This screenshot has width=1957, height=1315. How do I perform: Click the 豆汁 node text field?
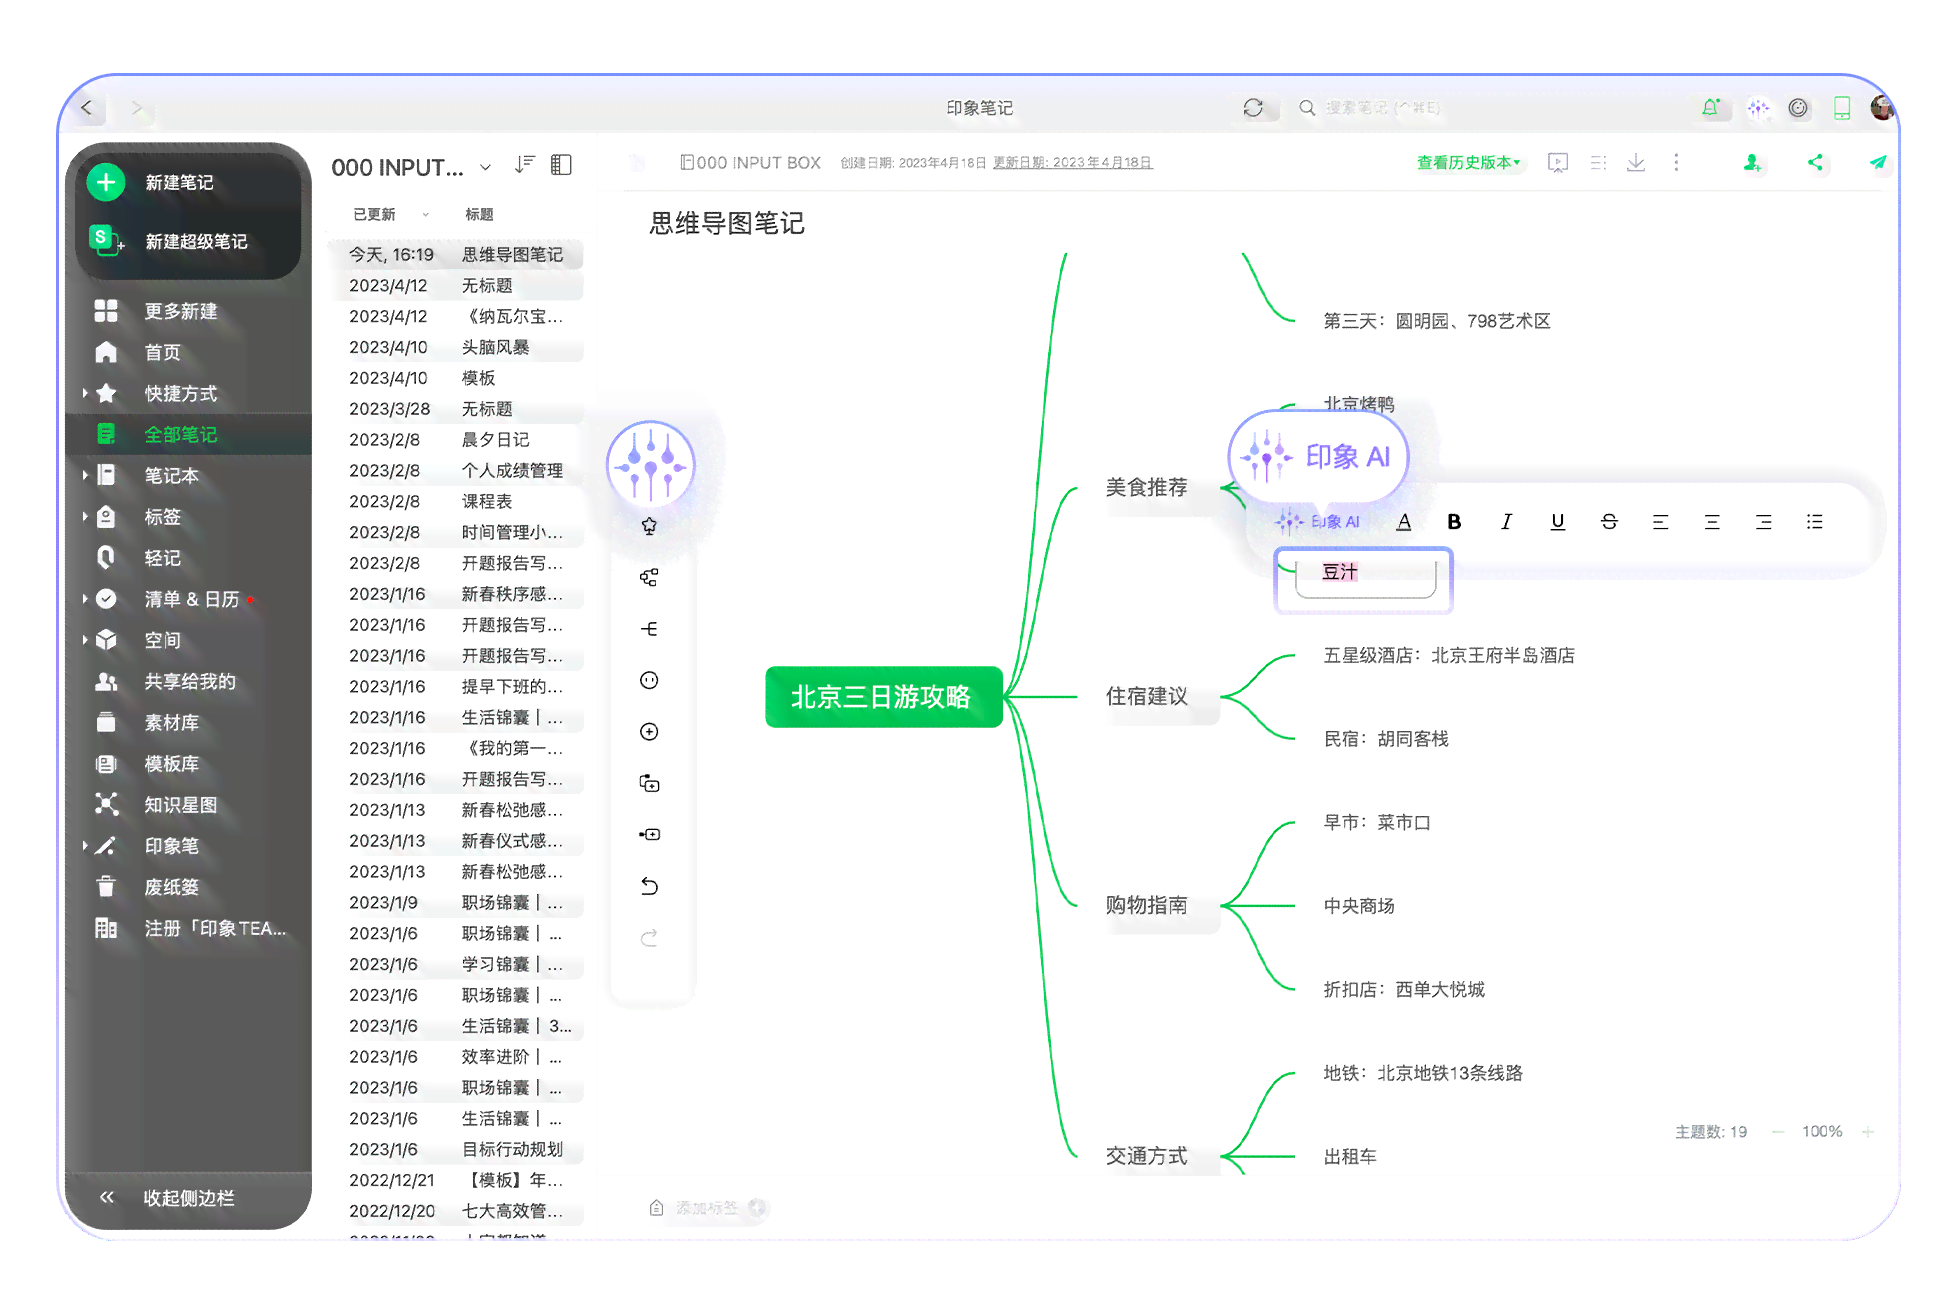pyautogui.click(x=1365, y=577)
